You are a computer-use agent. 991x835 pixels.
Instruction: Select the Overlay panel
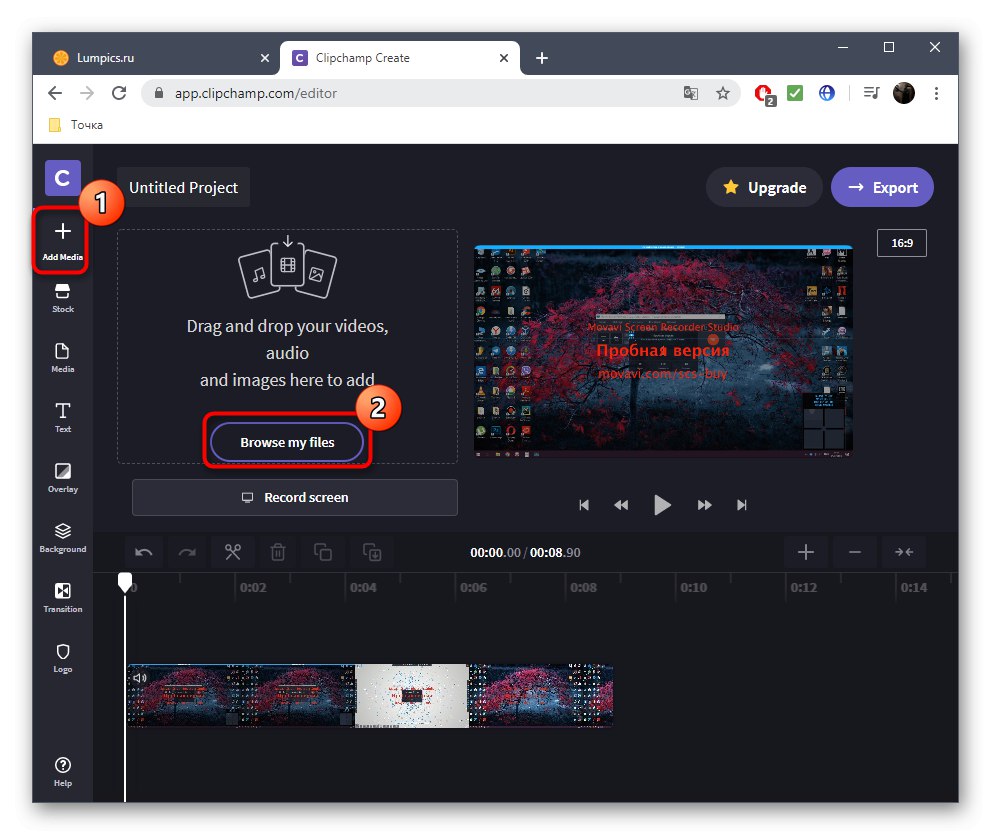62,478
